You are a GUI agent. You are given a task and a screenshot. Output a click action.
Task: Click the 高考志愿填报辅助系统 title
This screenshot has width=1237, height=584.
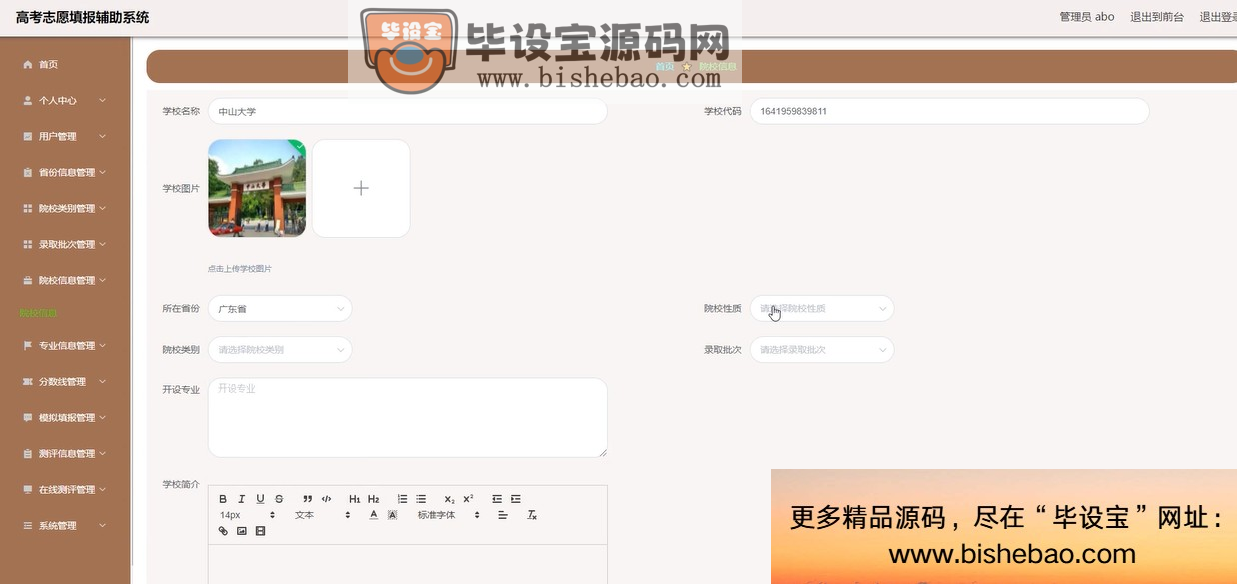click(x=82, y=17)
